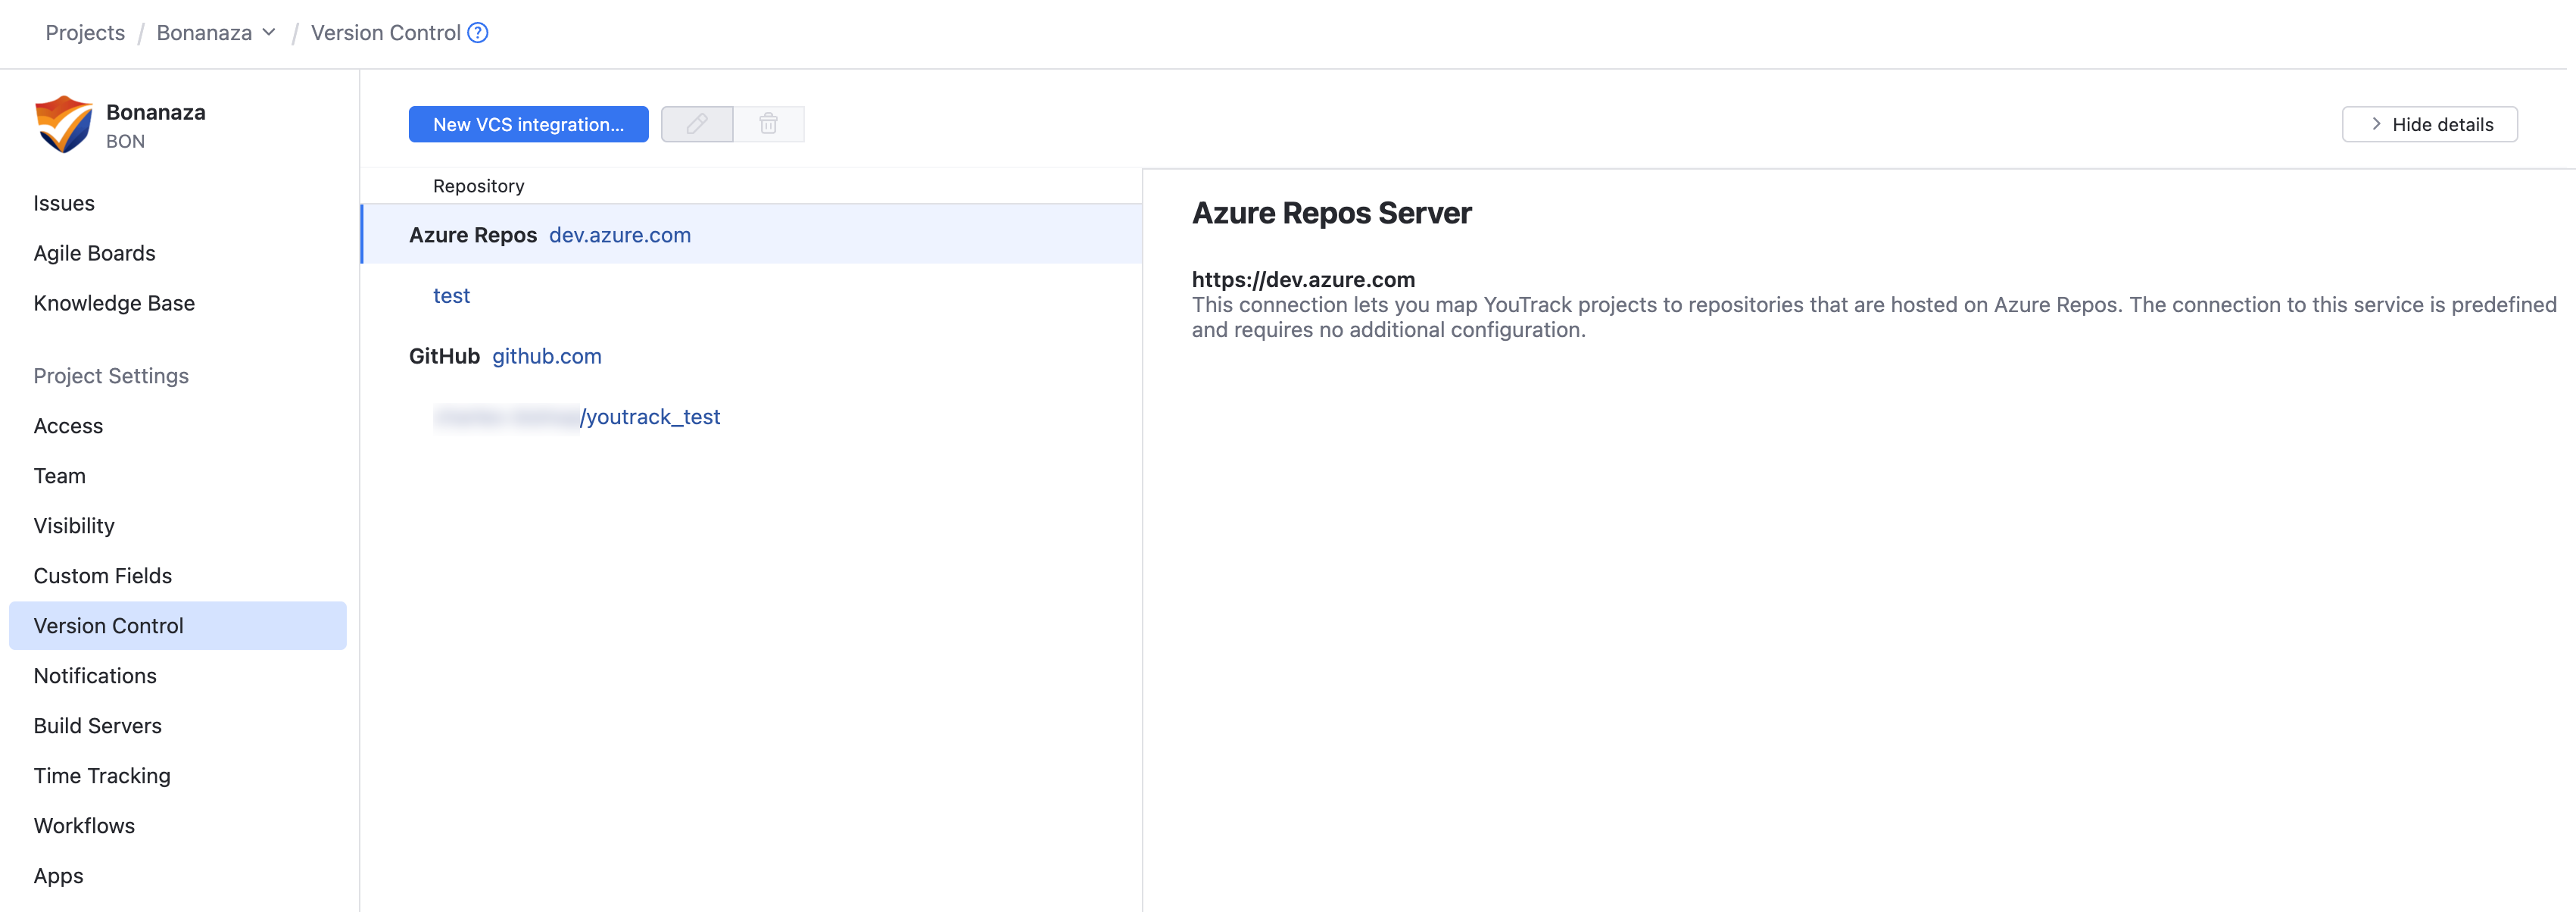Click the New VCS integration button
Screen dimensions: 2576x912
(x=528, y=124)
